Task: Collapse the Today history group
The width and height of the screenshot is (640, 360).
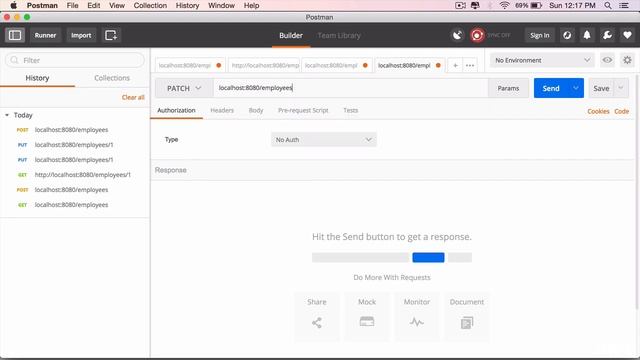Action: click(x=7, y=115)
